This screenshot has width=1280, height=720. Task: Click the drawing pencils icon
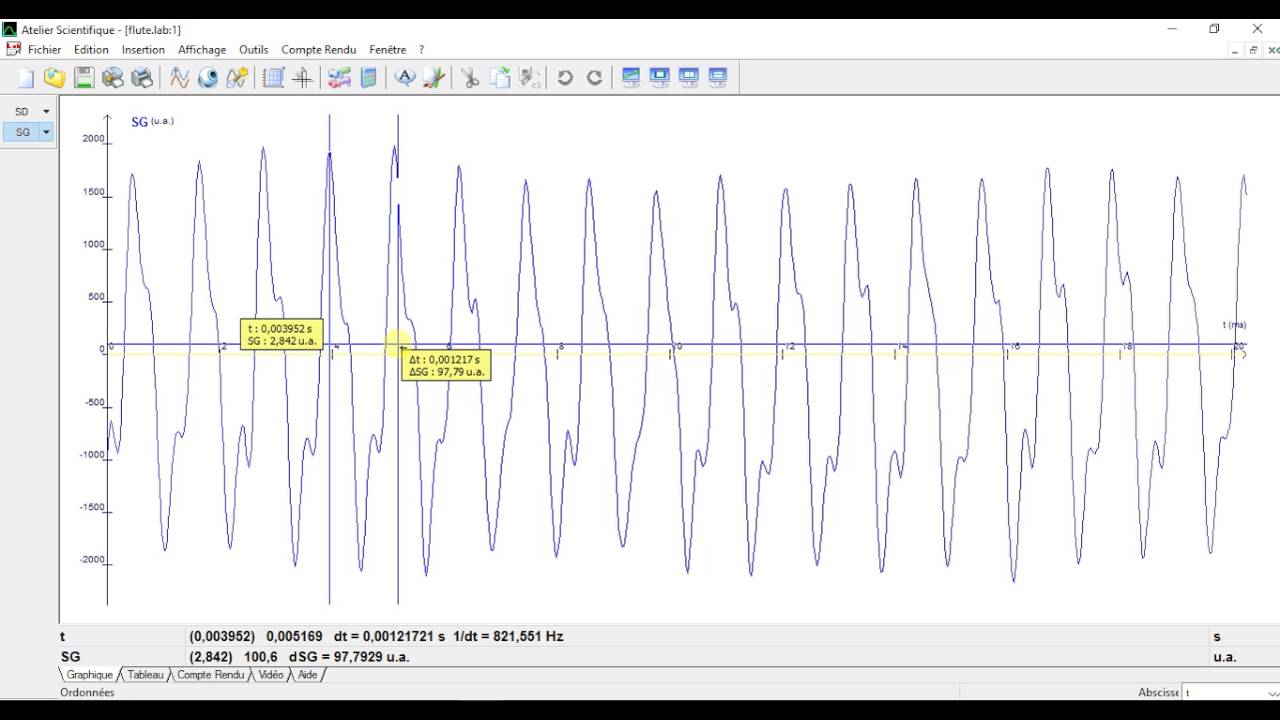[x=433, y=78]
